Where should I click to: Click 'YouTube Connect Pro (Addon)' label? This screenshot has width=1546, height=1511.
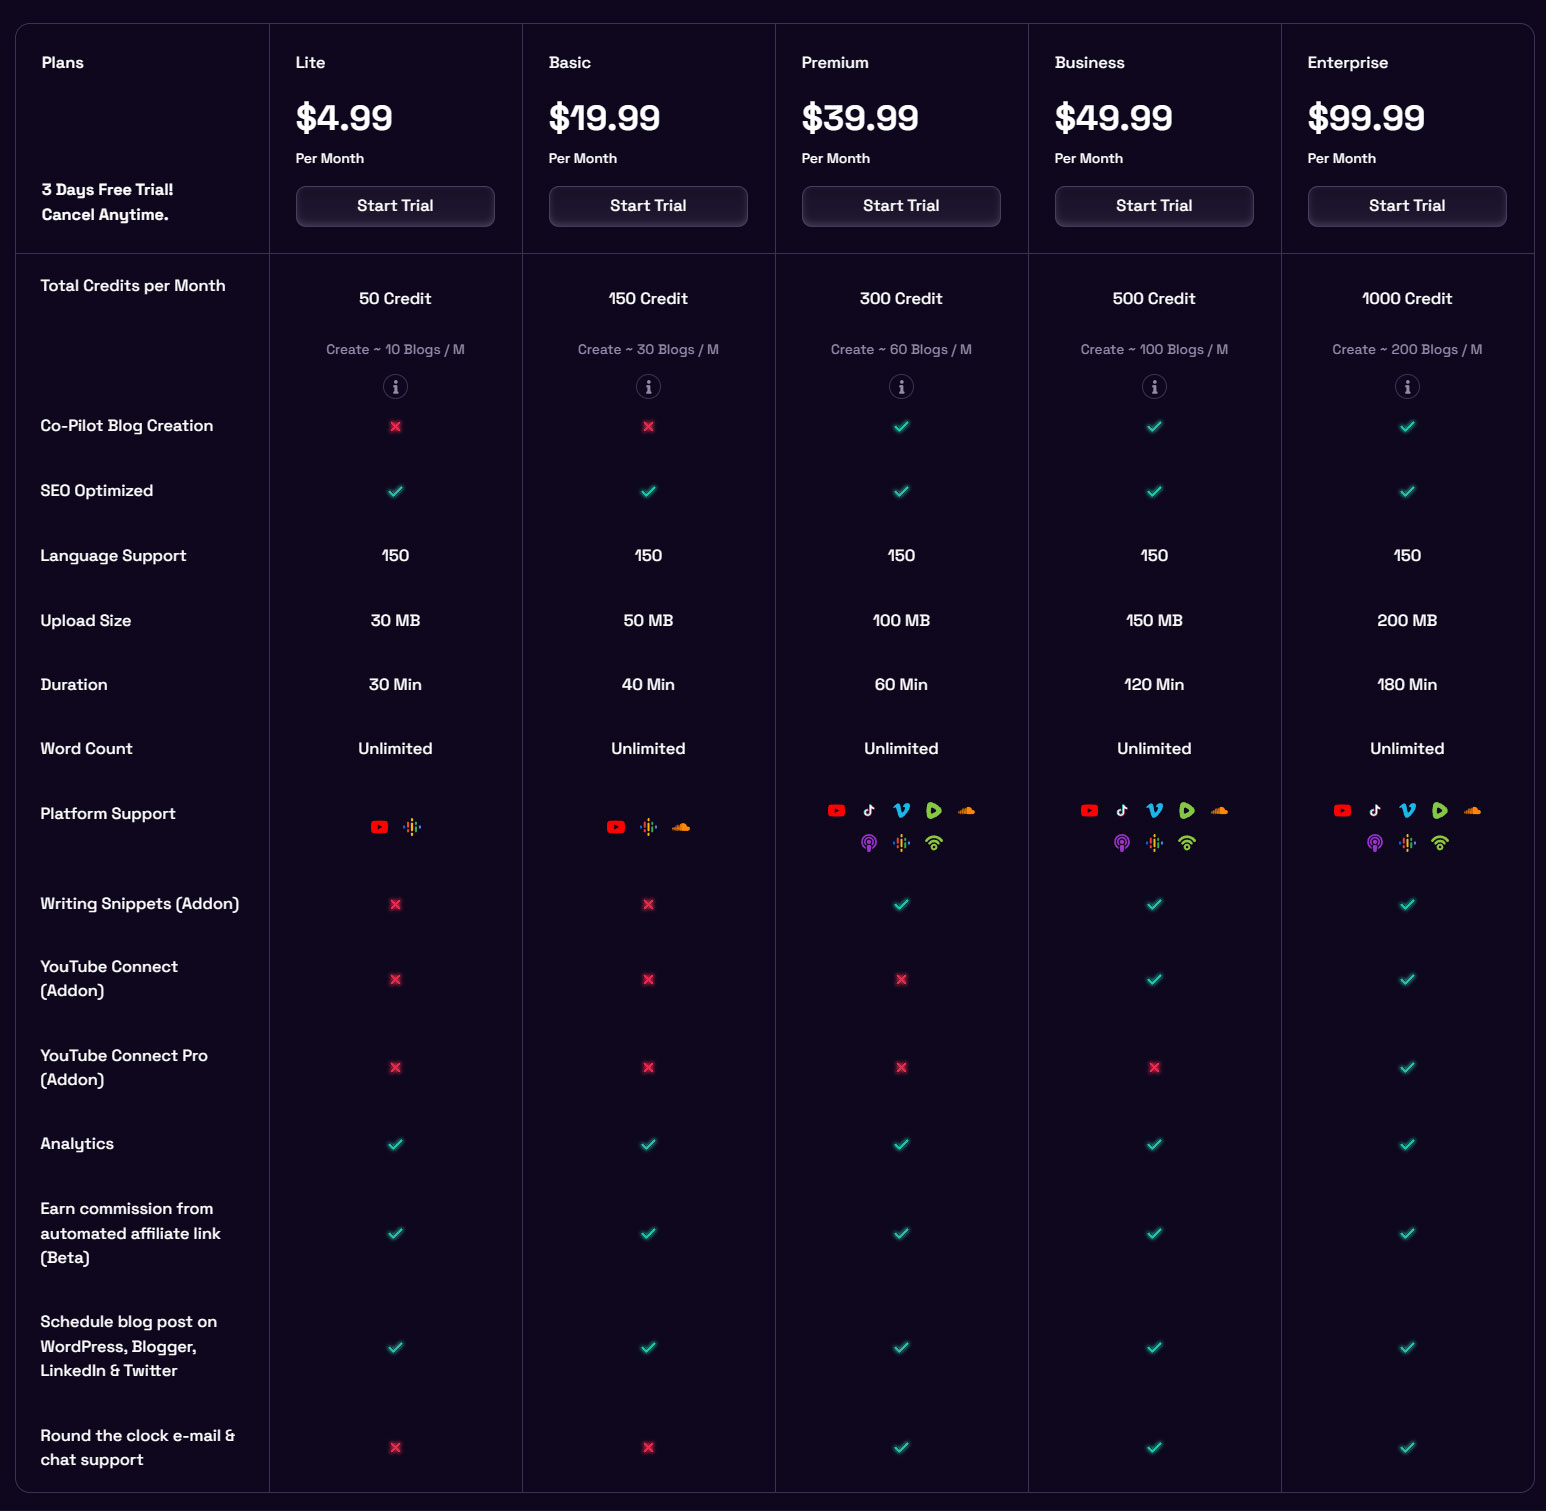tap(124, 1068)
